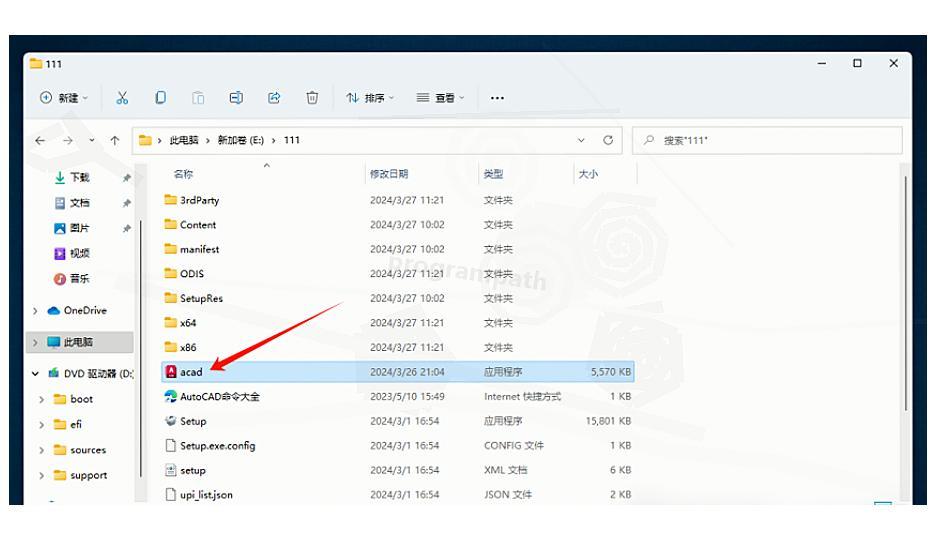Select sources folder in navigation tree
Screen dimensions: 937x541
click(x=88, y=450)
